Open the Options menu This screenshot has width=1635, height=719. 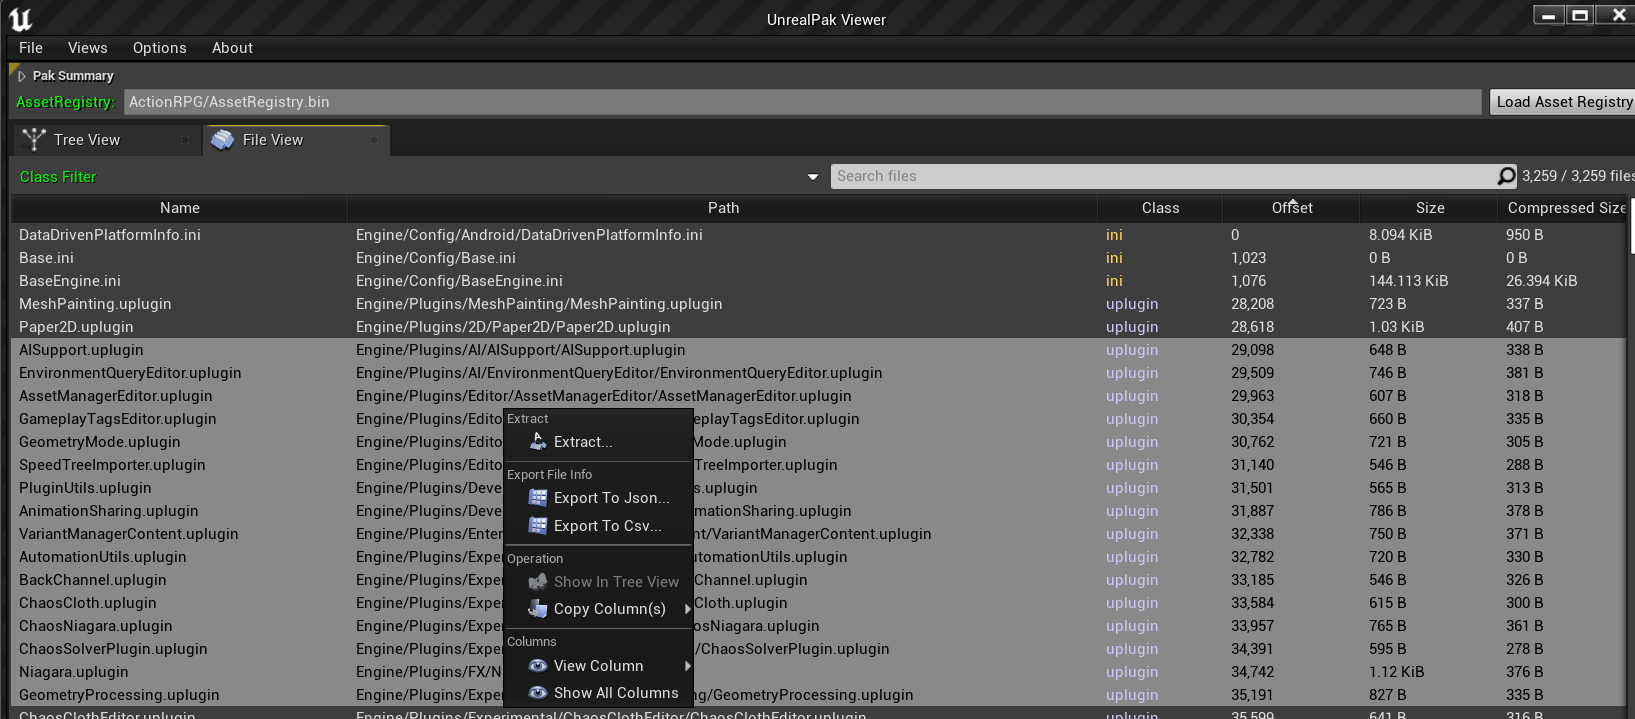click(160, 48)
